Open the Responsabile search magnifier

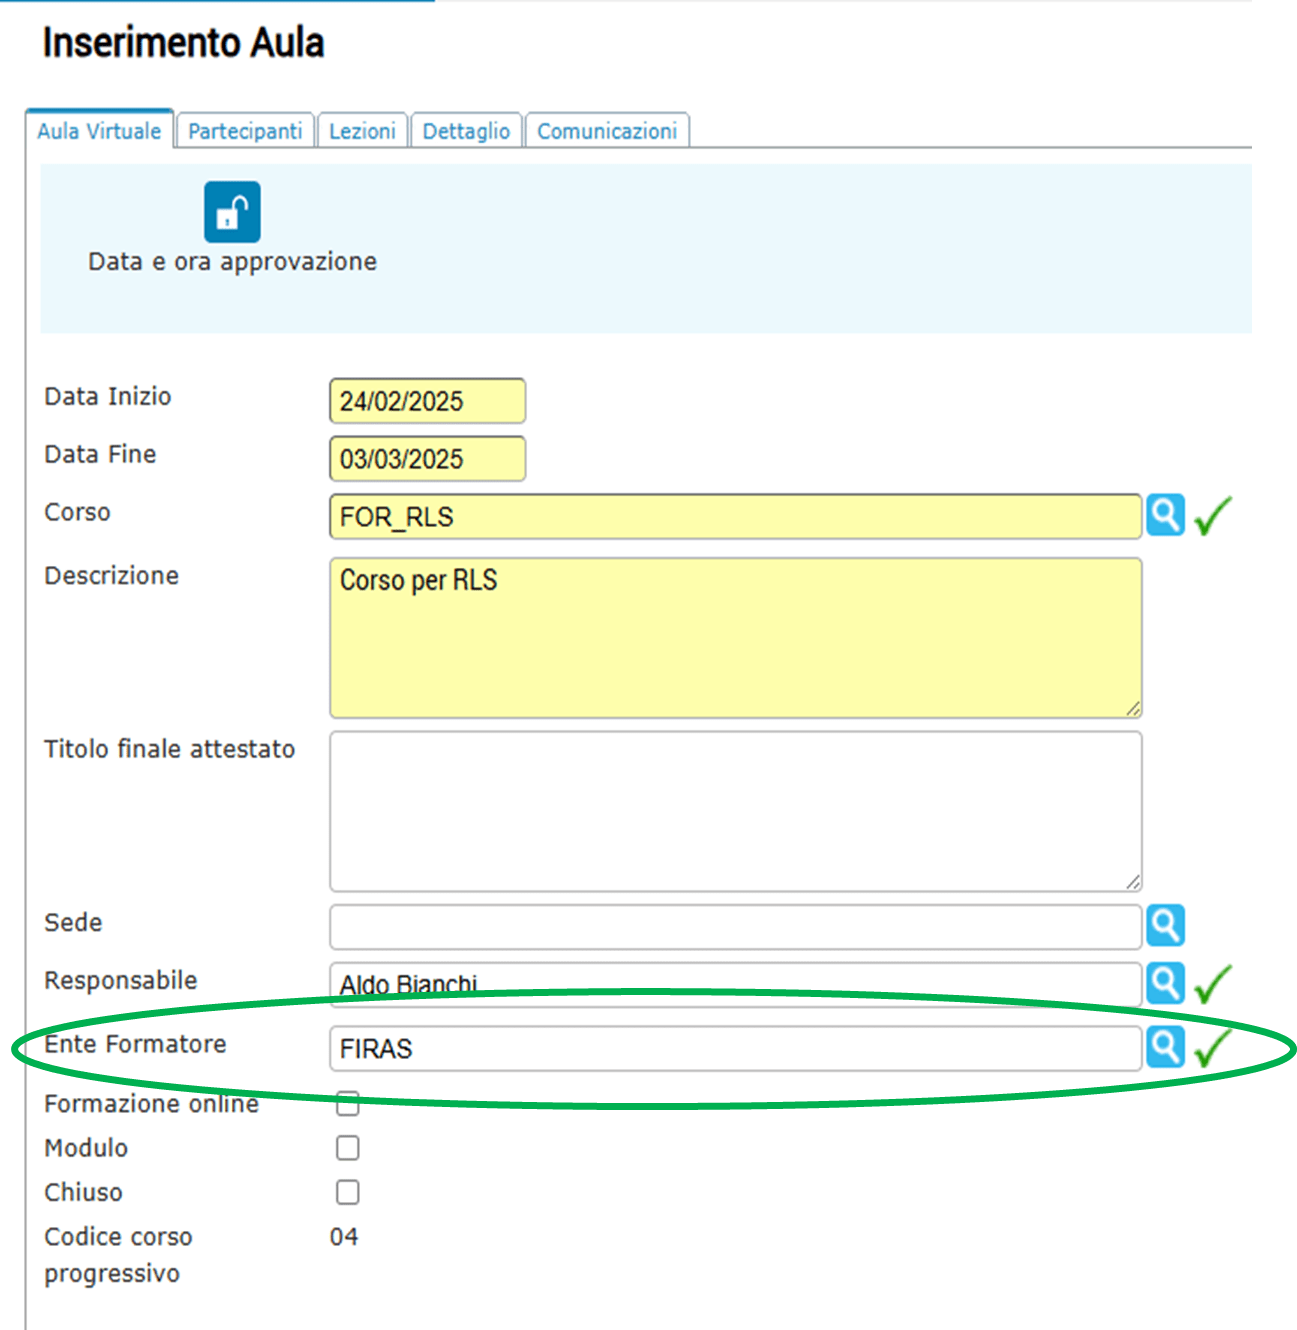coord(1165,983)
